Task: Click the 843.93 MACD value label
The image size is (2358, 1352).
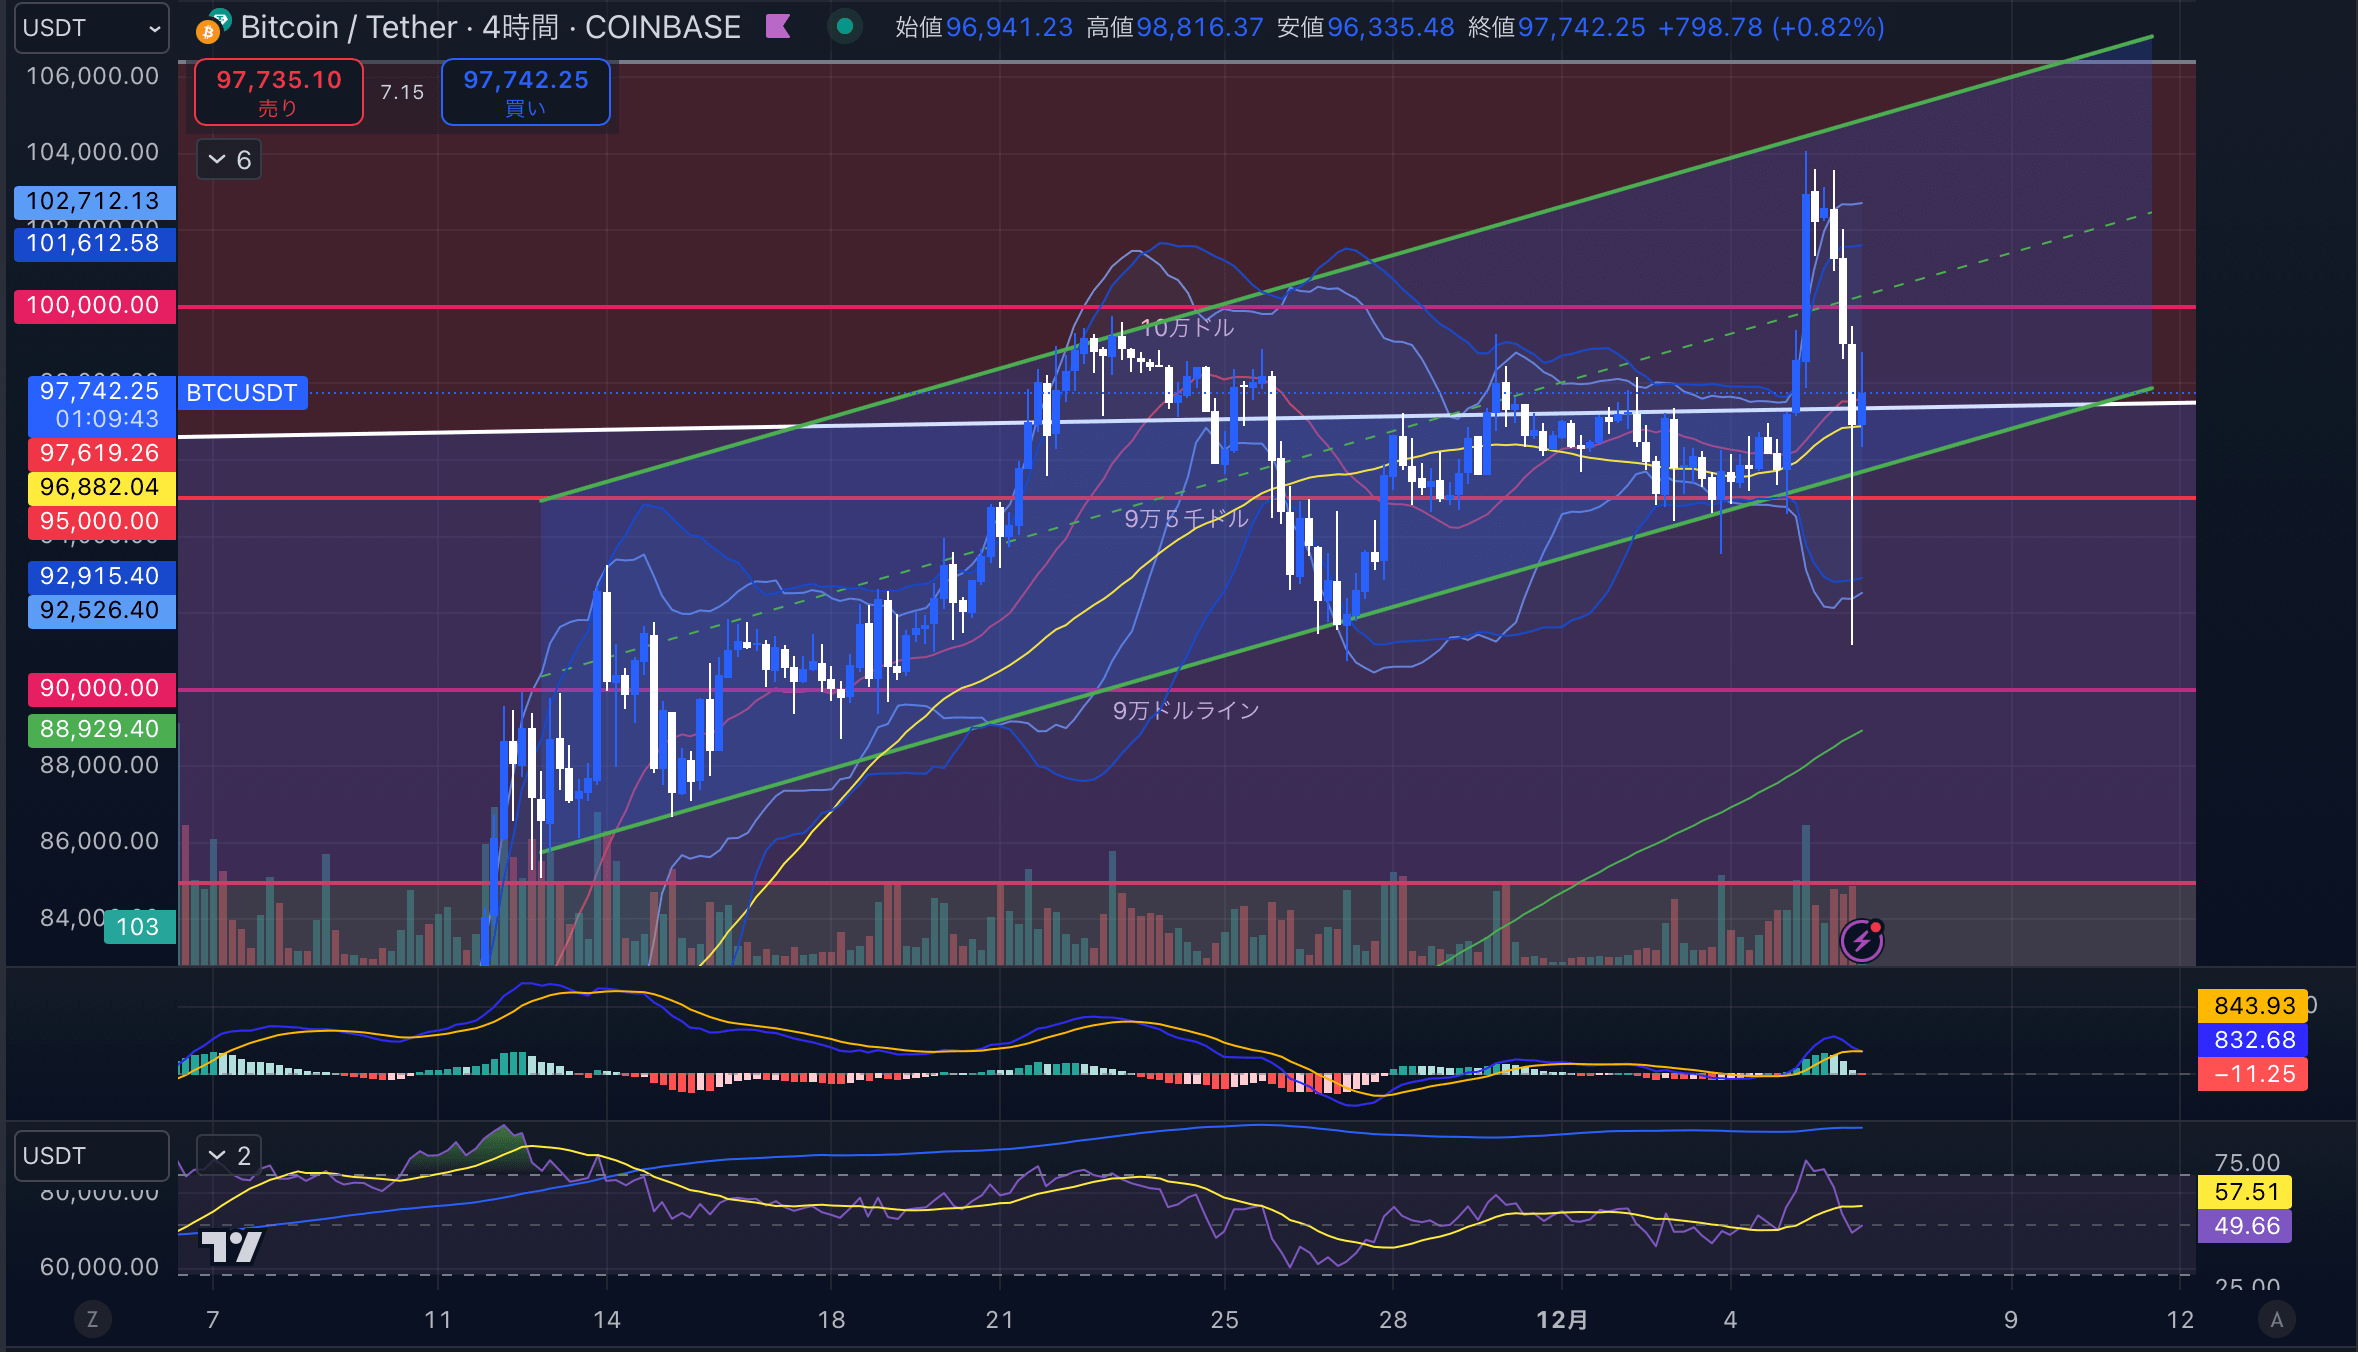Action: tap(2253, 1006)
